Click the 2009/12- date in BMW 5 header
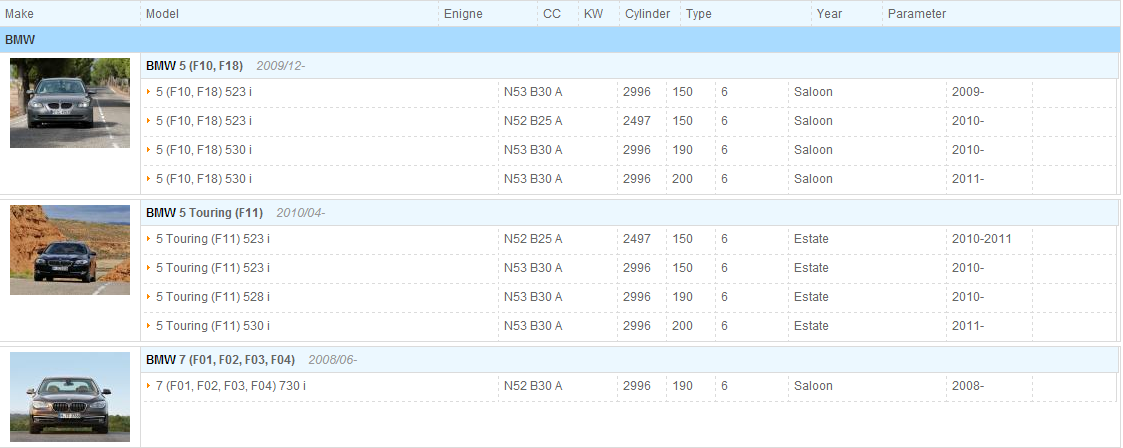 pos(281,66)
